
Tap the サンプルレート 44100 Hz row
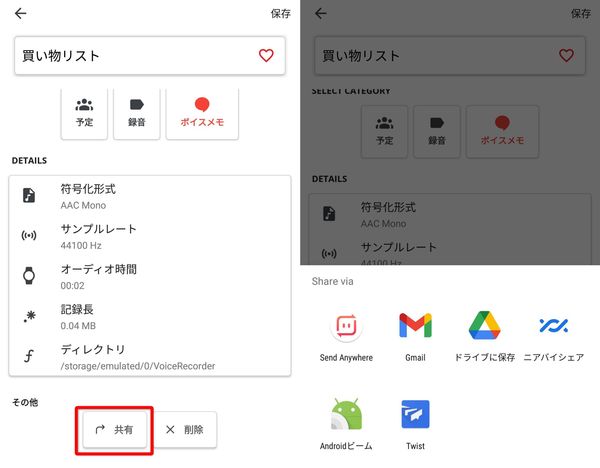tap(150, 236)
